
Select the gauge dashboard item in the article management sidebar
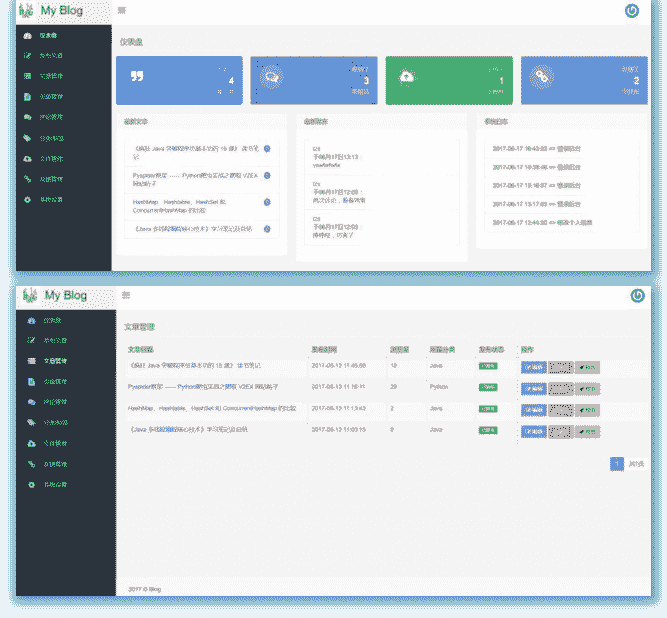tap(31, 320)
